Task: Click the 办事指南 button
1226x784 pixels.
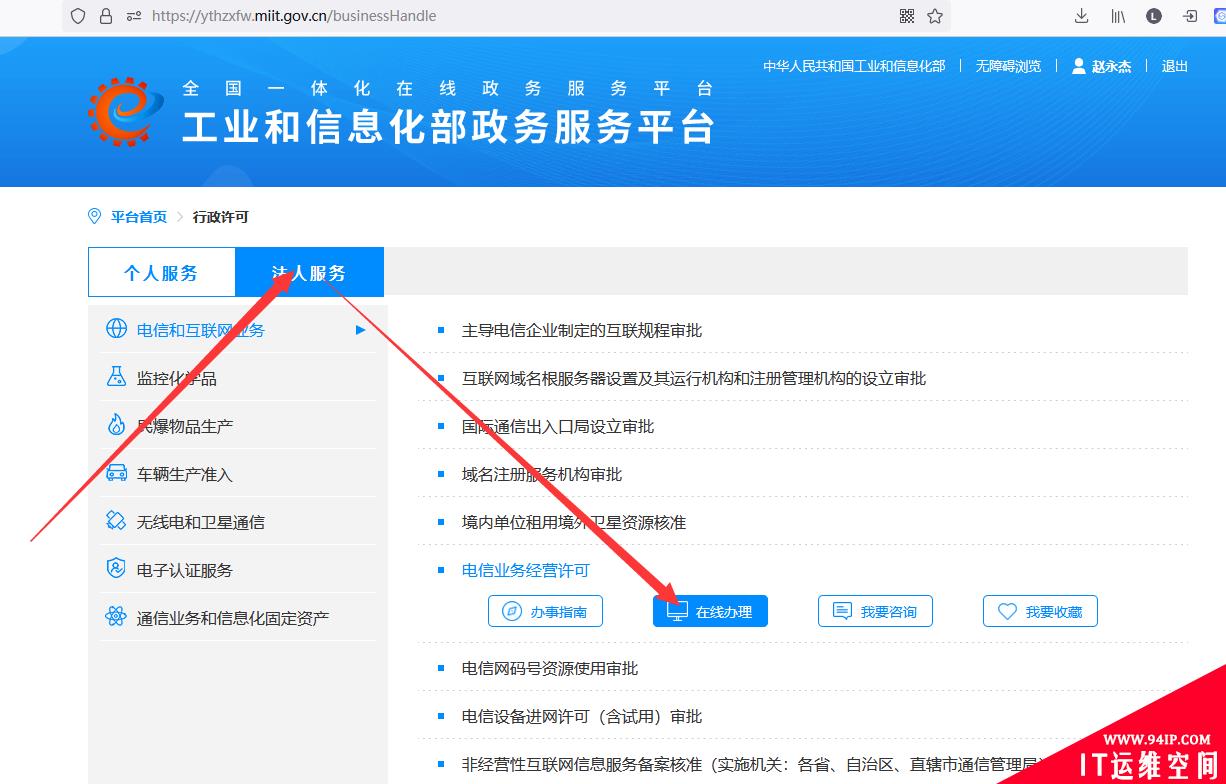Action: pos(545,611)
